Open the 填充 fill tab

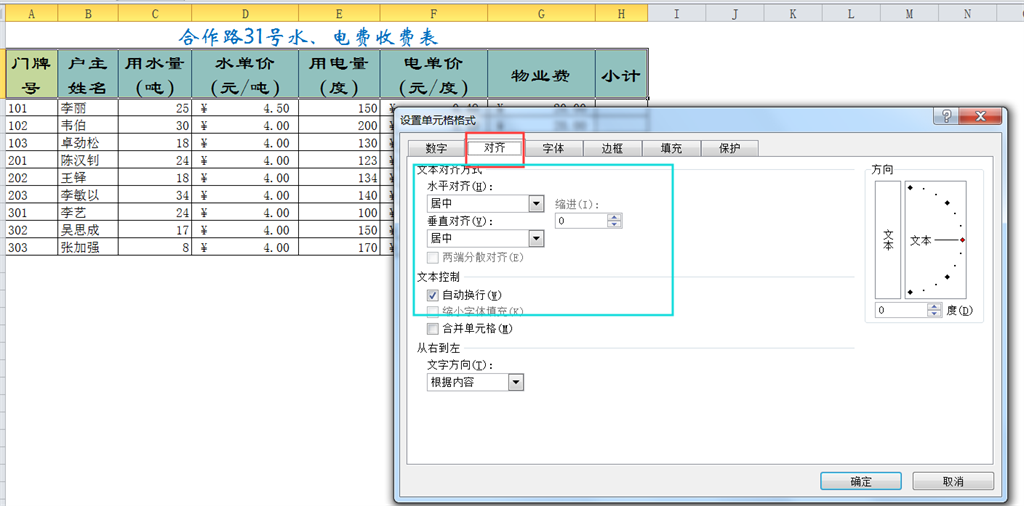(x=670, y=148)
